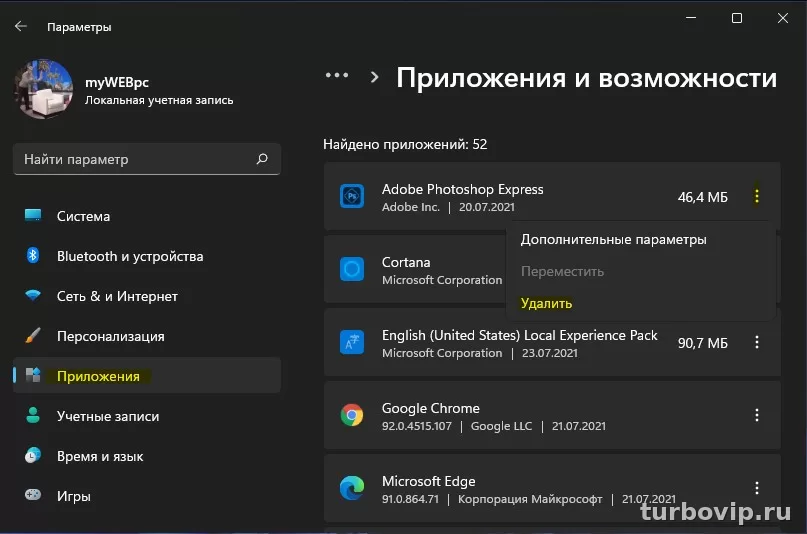Click the Приложения sidebar icon
The height and width of the screenshot is (534, 807).
[33, 375]
